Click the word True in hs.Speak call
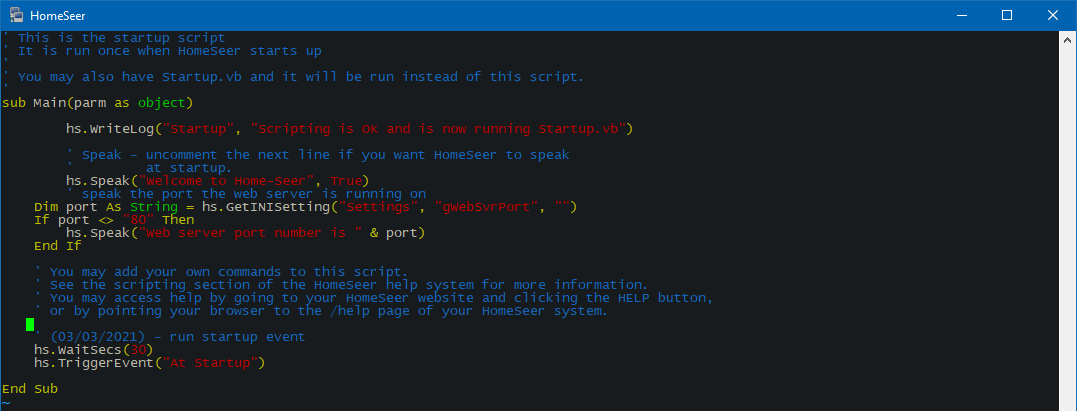 coord(346,181)
